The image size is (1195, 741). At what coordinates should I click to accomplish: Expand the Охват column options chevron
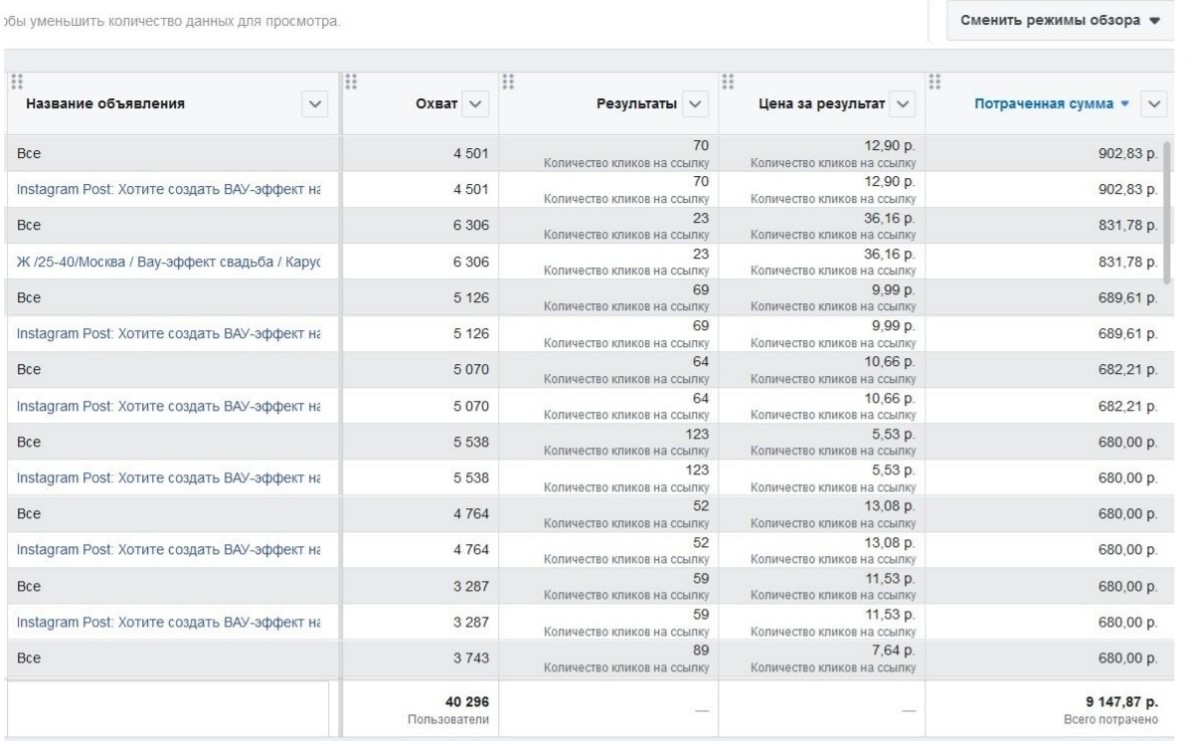tap(474, 103)
